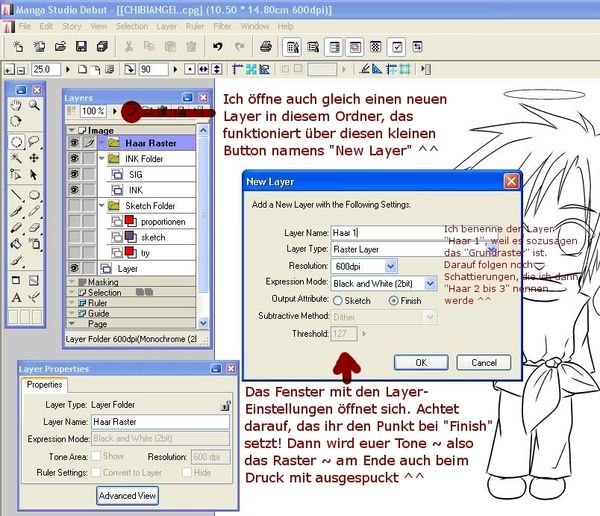Select the Text tool (A)
Image resolution: width=600 pixels, height=516 pixels.
16,297
